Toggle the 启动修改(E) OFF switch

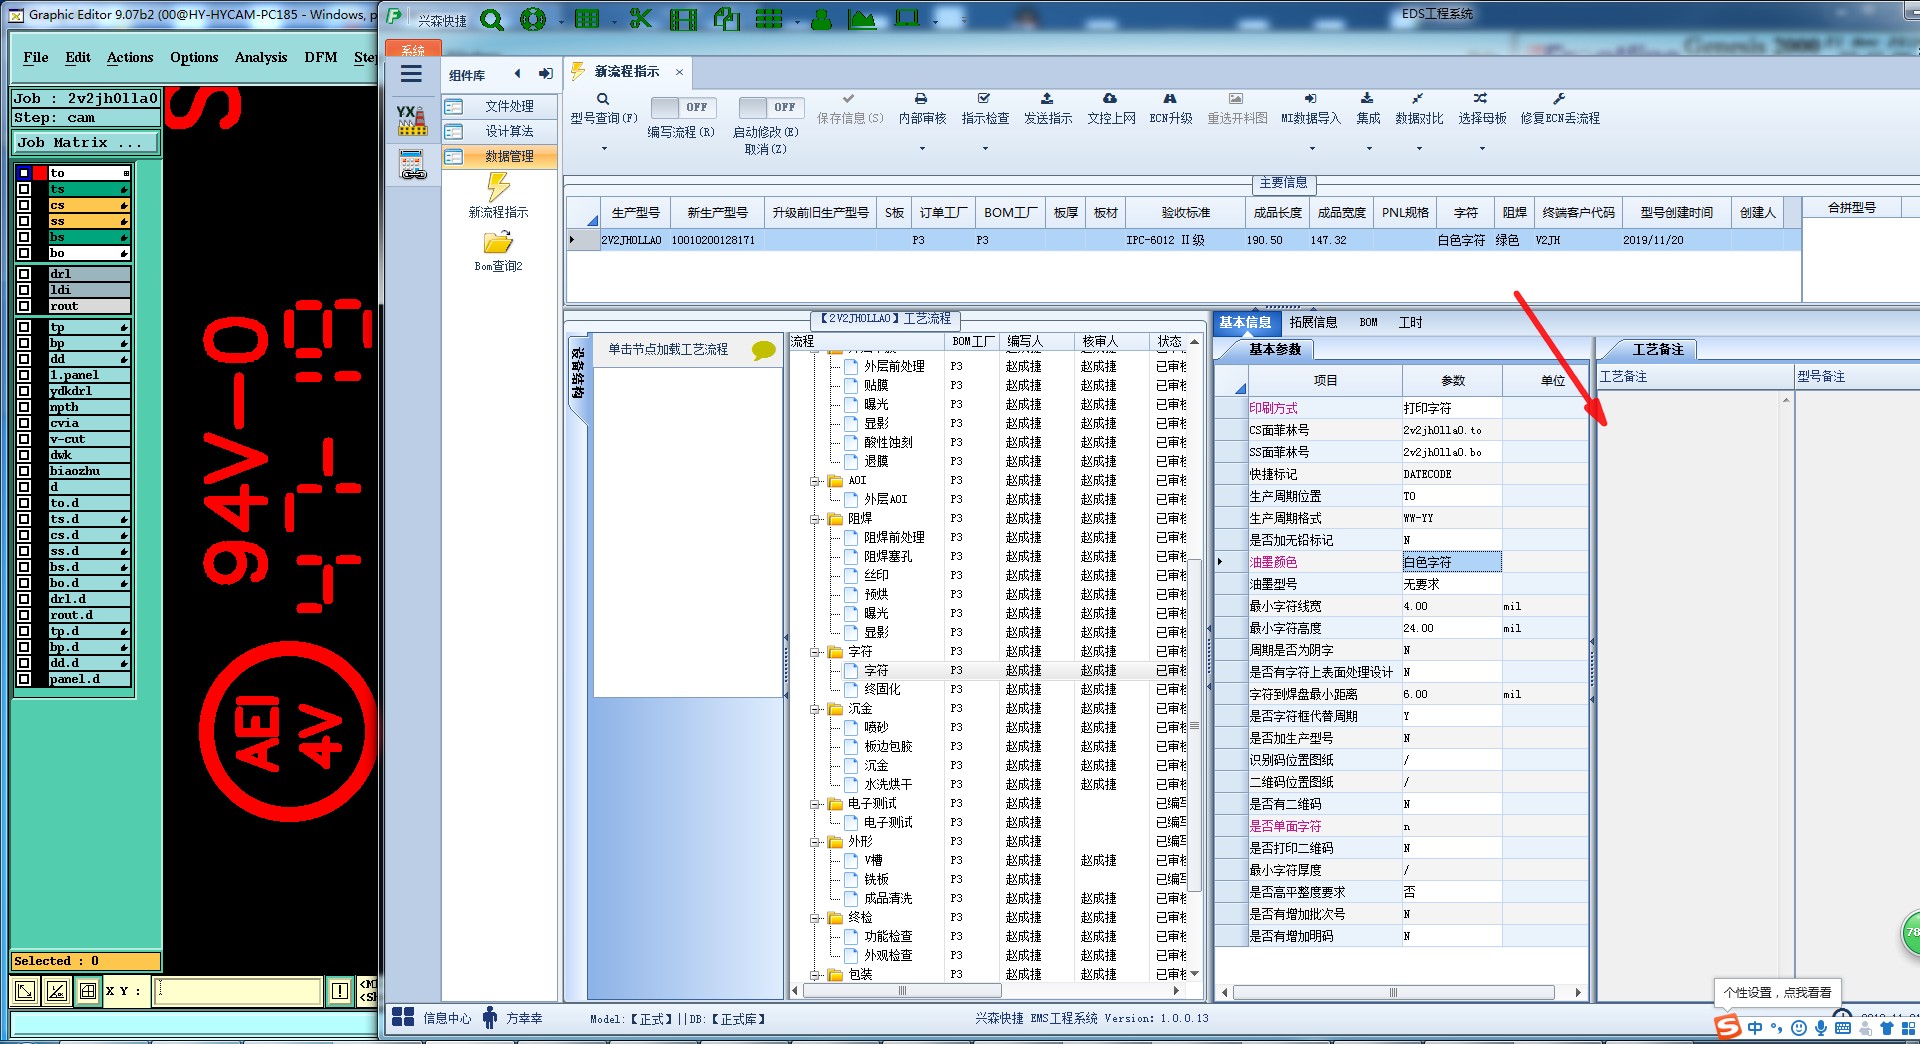(770, 107)
